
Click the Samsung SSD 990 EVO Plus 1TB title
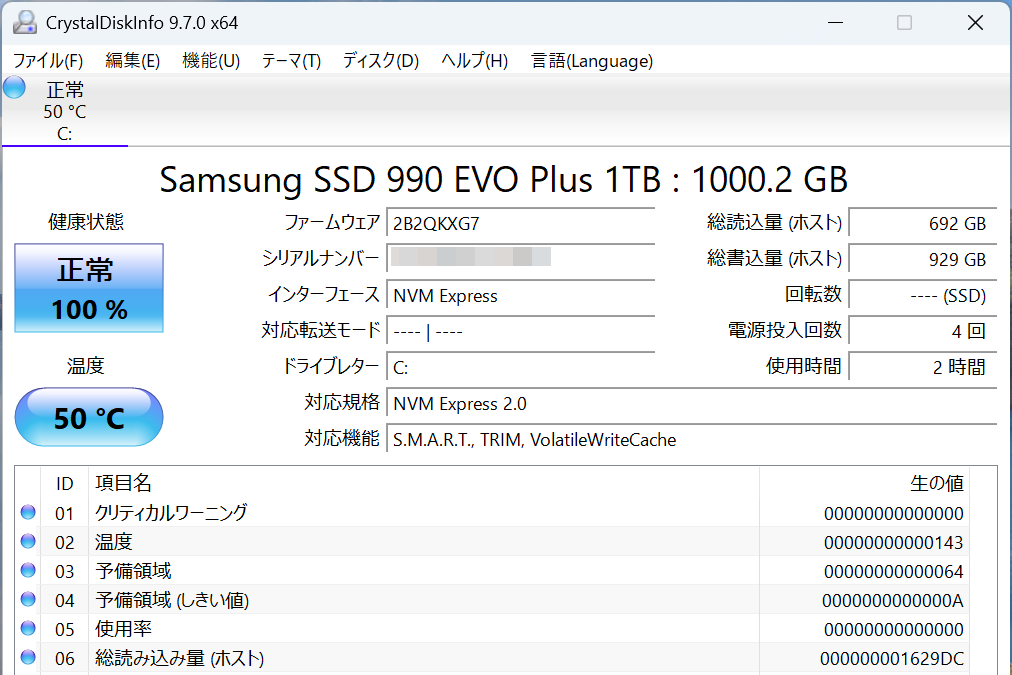point(503,179)
